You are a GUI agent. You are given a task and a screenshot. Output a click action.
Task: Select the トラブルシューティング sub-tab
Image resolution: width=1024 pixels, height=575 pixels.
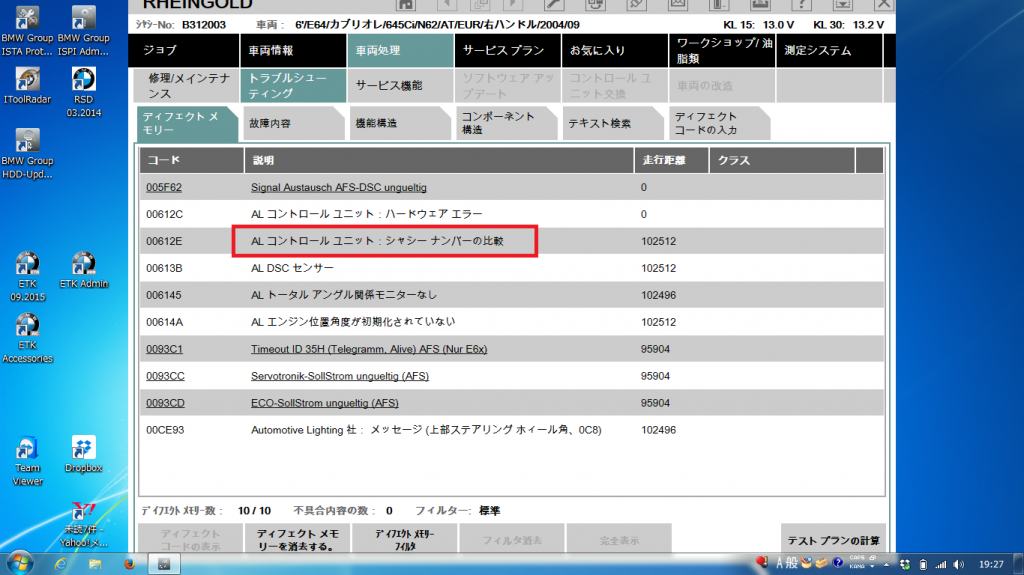tap(293, 86)
